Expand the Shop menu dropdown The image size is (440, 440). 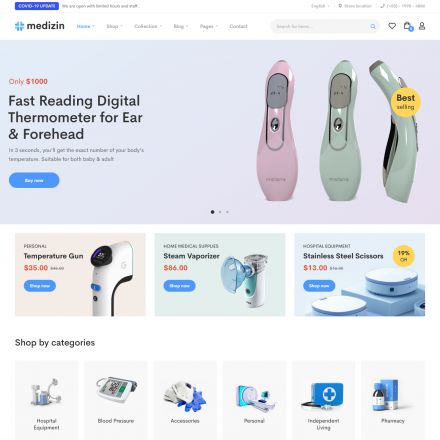115,26
